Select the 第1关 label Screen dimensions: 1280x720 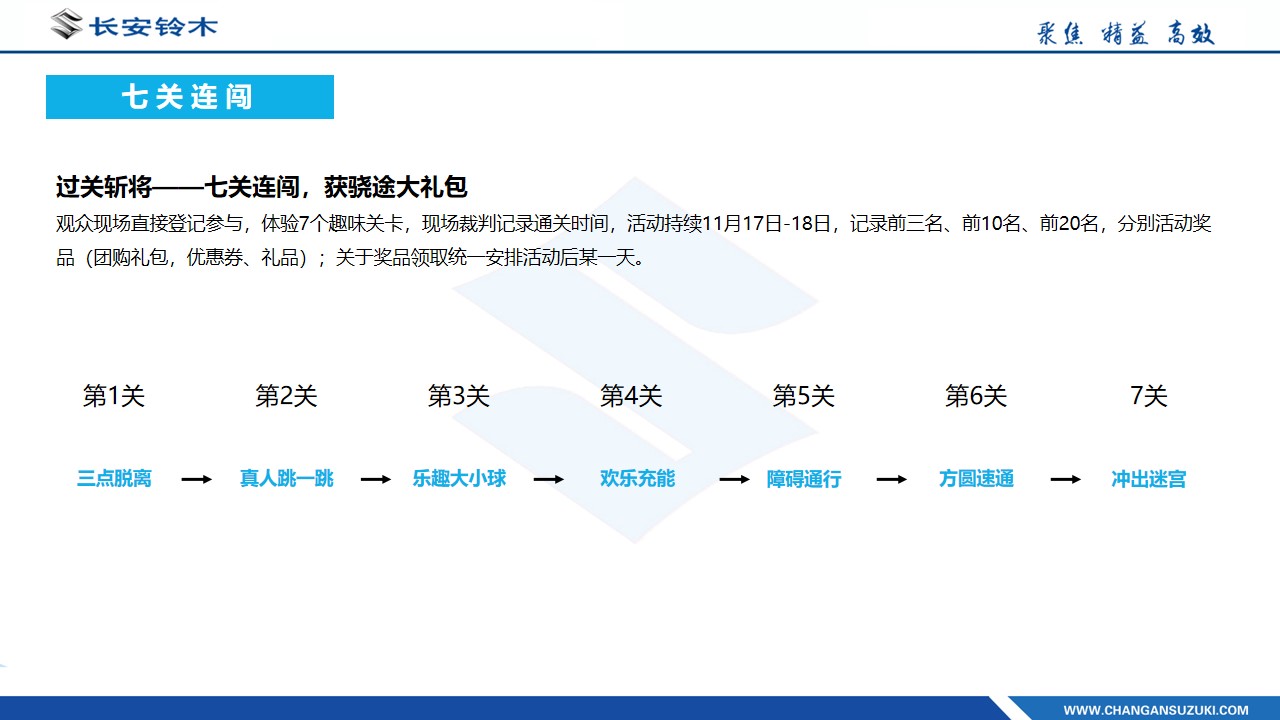(x=114, y=396)
